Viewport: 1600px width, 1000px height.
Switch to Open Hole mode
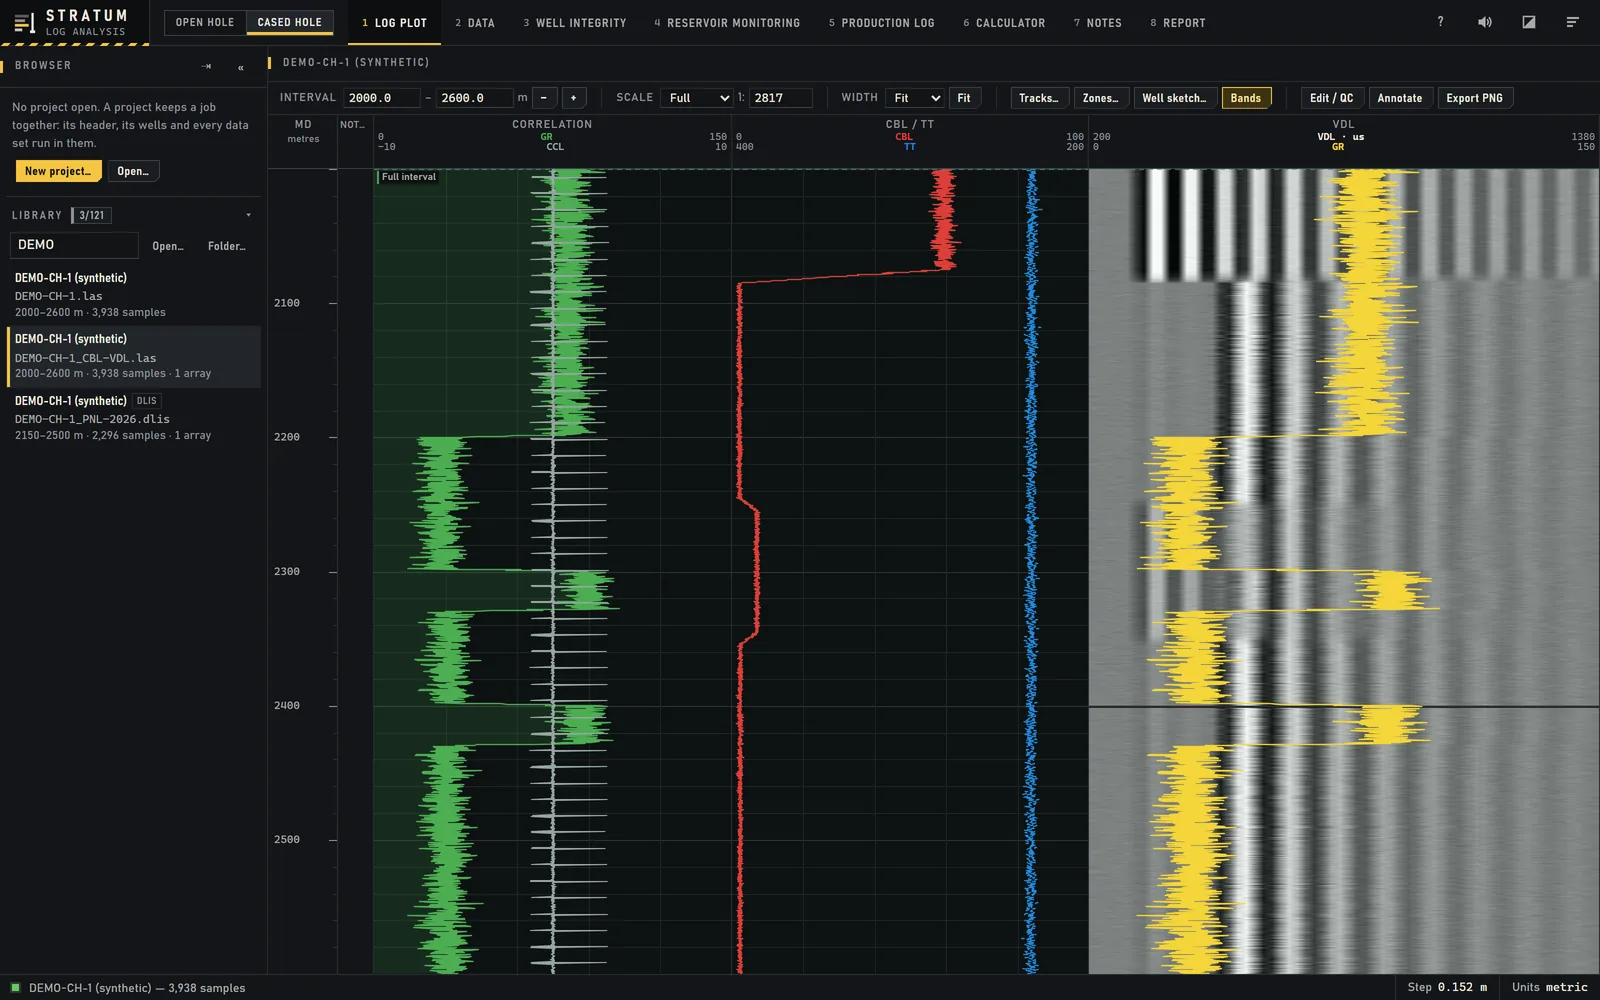tap(205, 22)
